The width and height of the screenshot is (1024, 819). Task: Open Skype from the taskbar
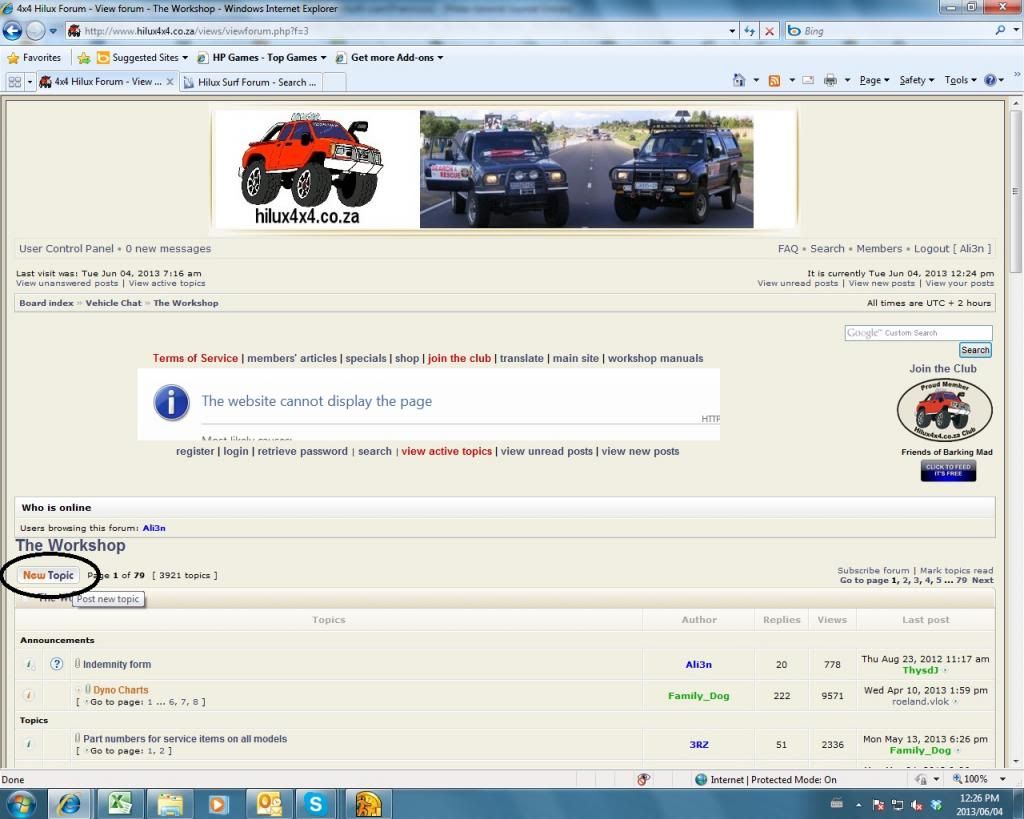pyautogui.click(x=315, y=804)
